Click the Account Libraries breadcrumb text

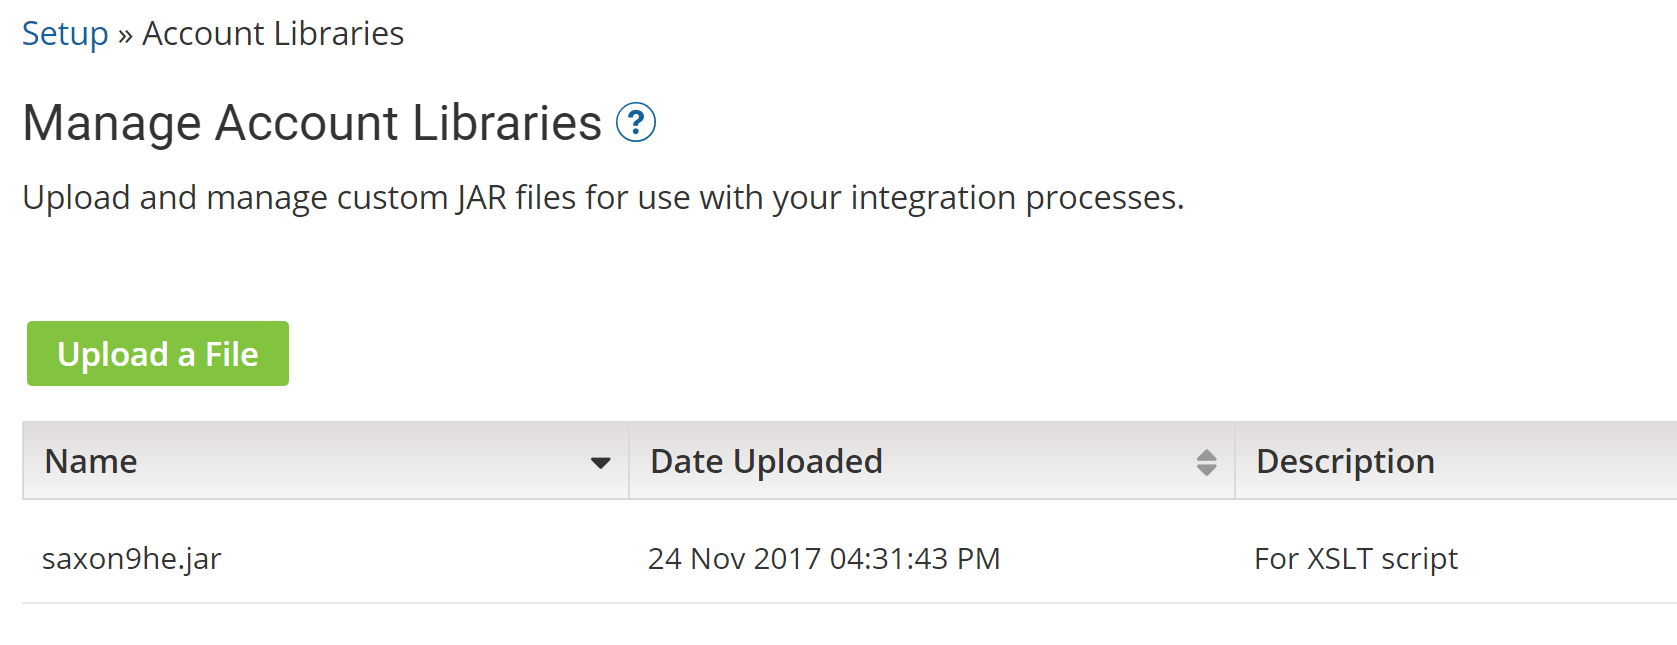click(x=273, y=34)
